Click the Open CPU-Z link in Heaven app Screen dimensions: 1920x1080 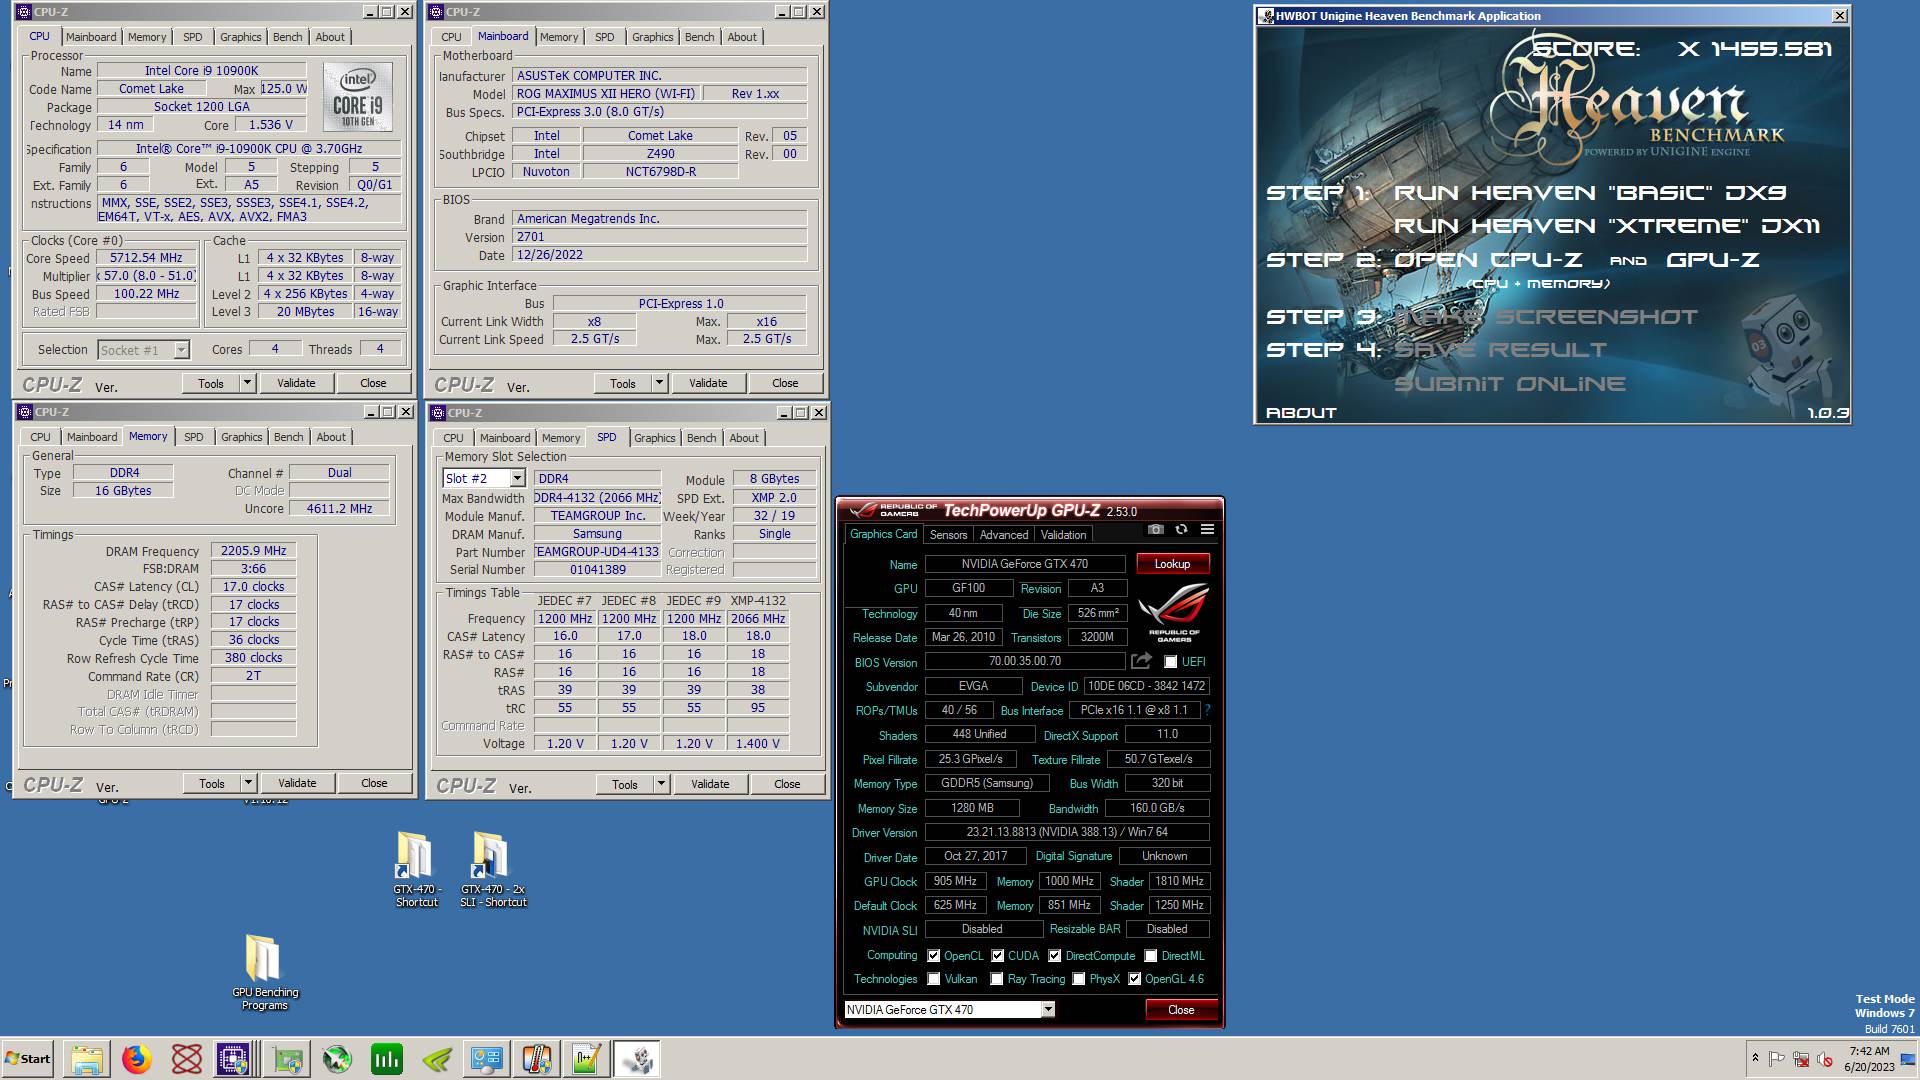pyautogui.click(x=1488, y=260)
